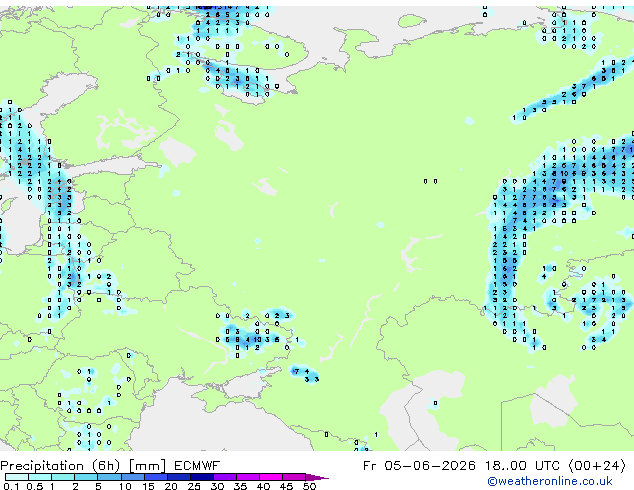634x490 pixels.
Task: Select the 2–5 mm legend color box
Action: [x=86, y=477]
